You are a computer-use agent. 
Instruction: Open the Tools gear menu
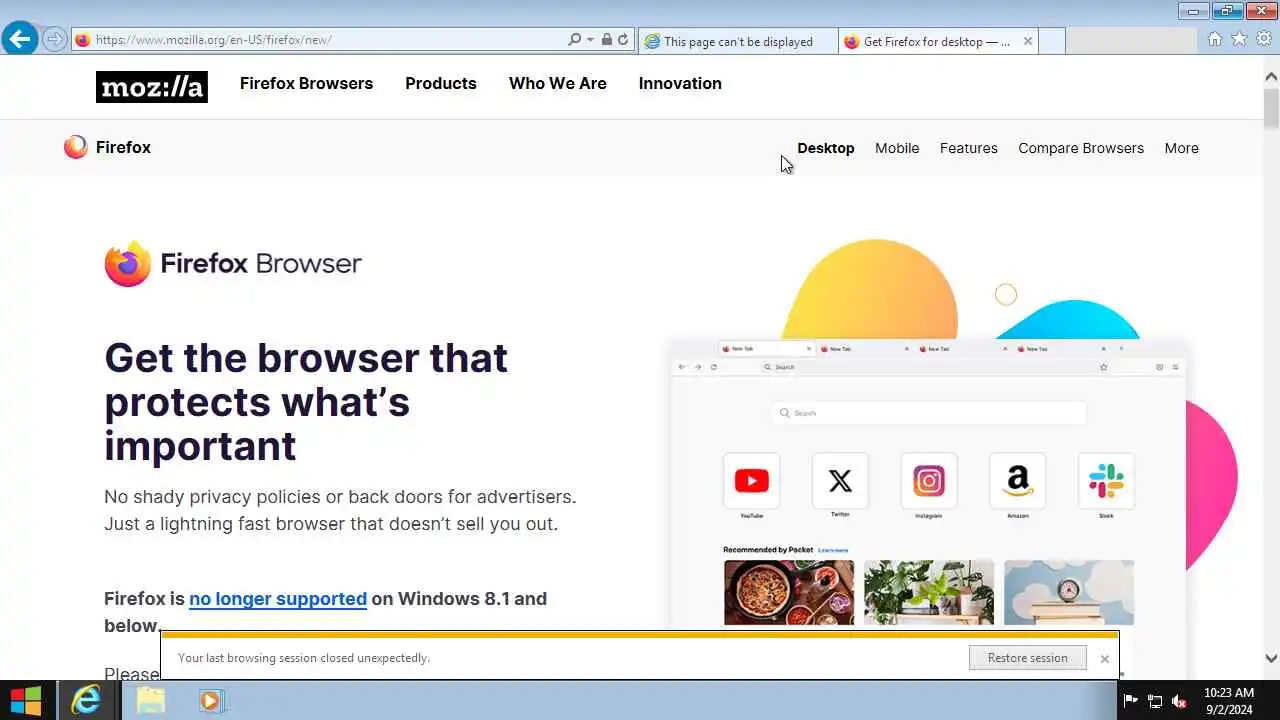[x=1264, y=39]
